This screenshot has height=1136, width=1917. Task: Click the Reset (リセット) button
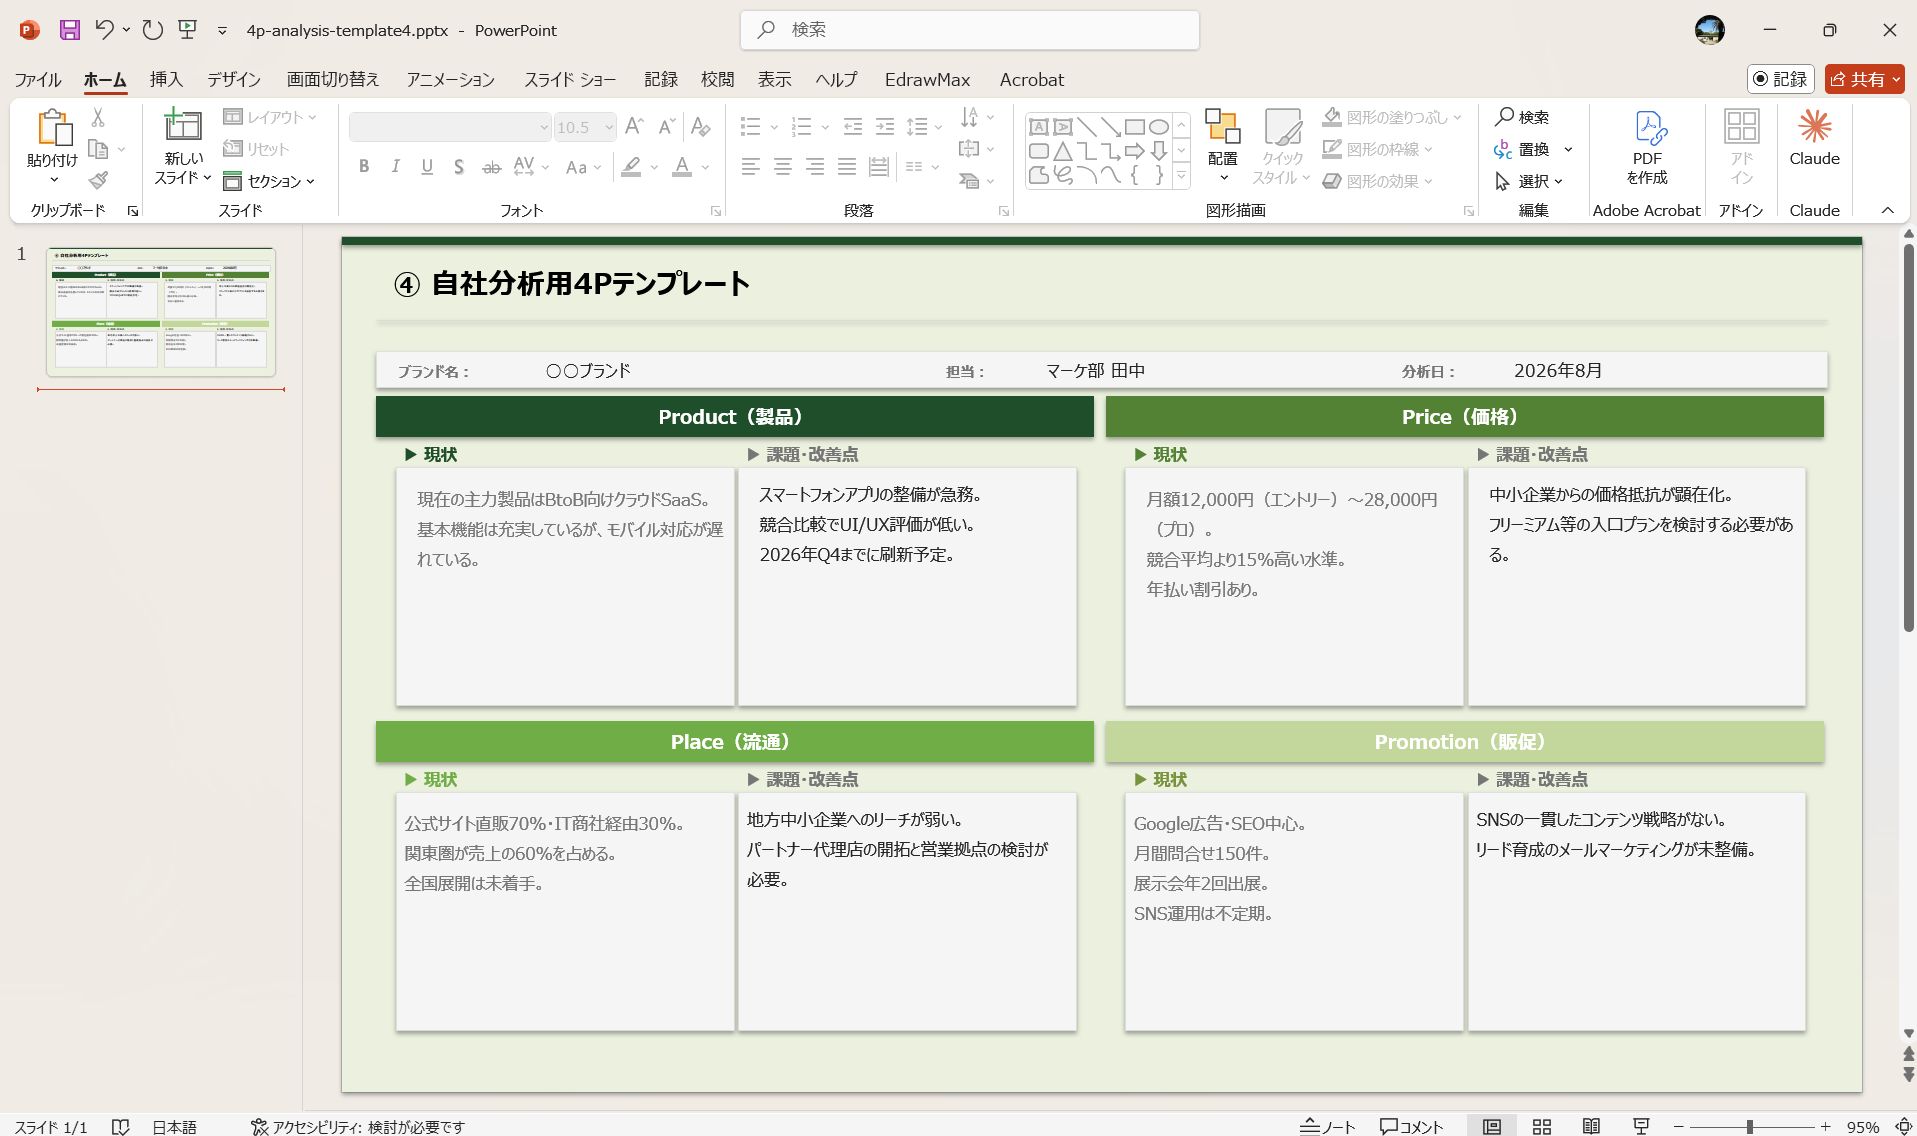(x=256, y=149)
